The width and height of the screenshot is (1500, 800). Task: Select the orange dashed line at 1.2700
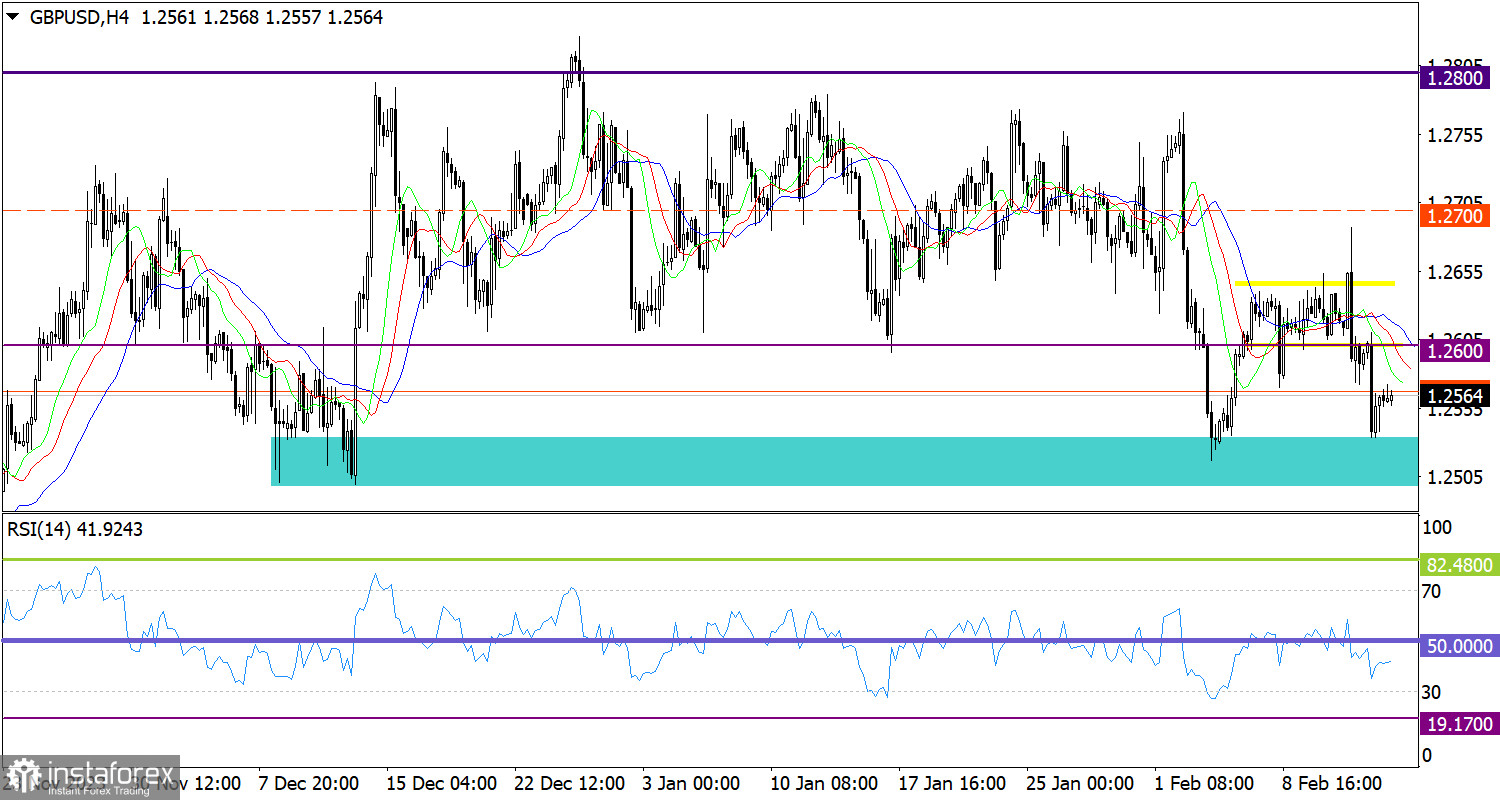709,210
